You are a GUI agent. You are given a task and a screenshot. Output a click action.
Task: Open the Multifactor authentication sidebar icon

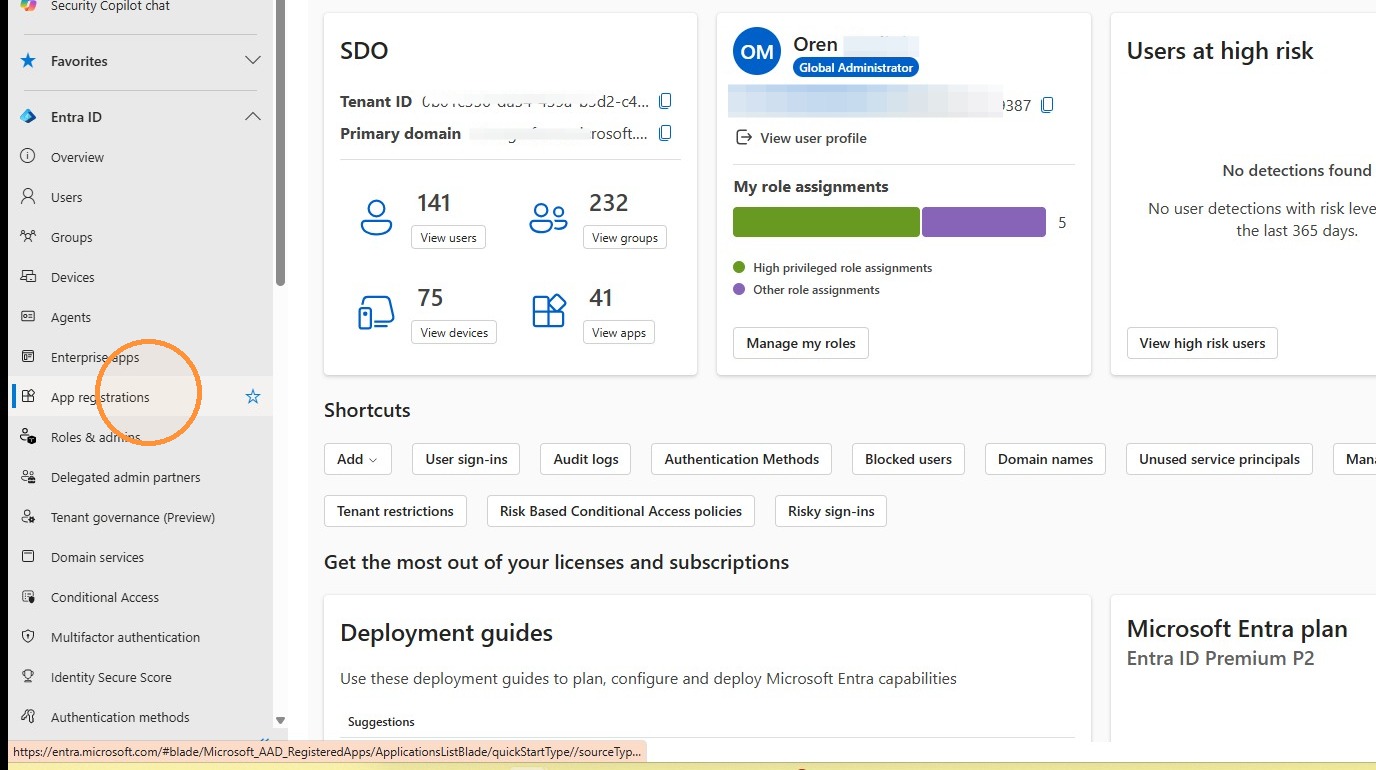tap(29, 637)
